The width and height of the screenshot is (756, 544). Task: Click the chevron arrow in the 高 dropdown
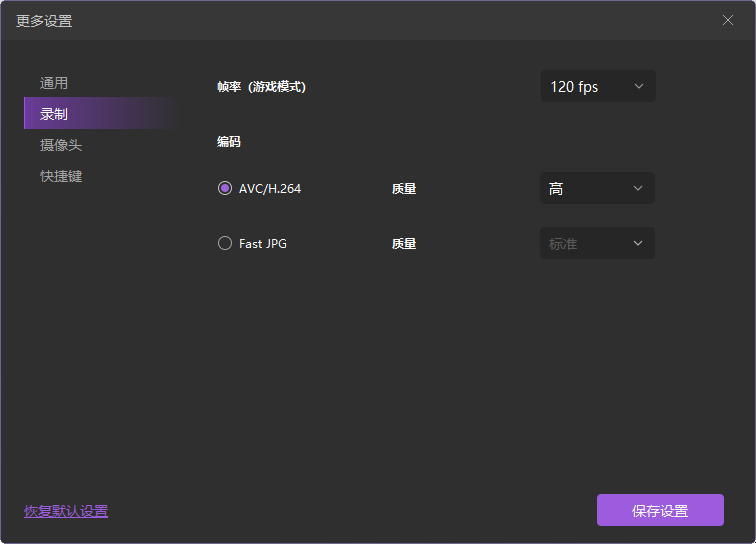pyautogui.click(x=639, y=188)
